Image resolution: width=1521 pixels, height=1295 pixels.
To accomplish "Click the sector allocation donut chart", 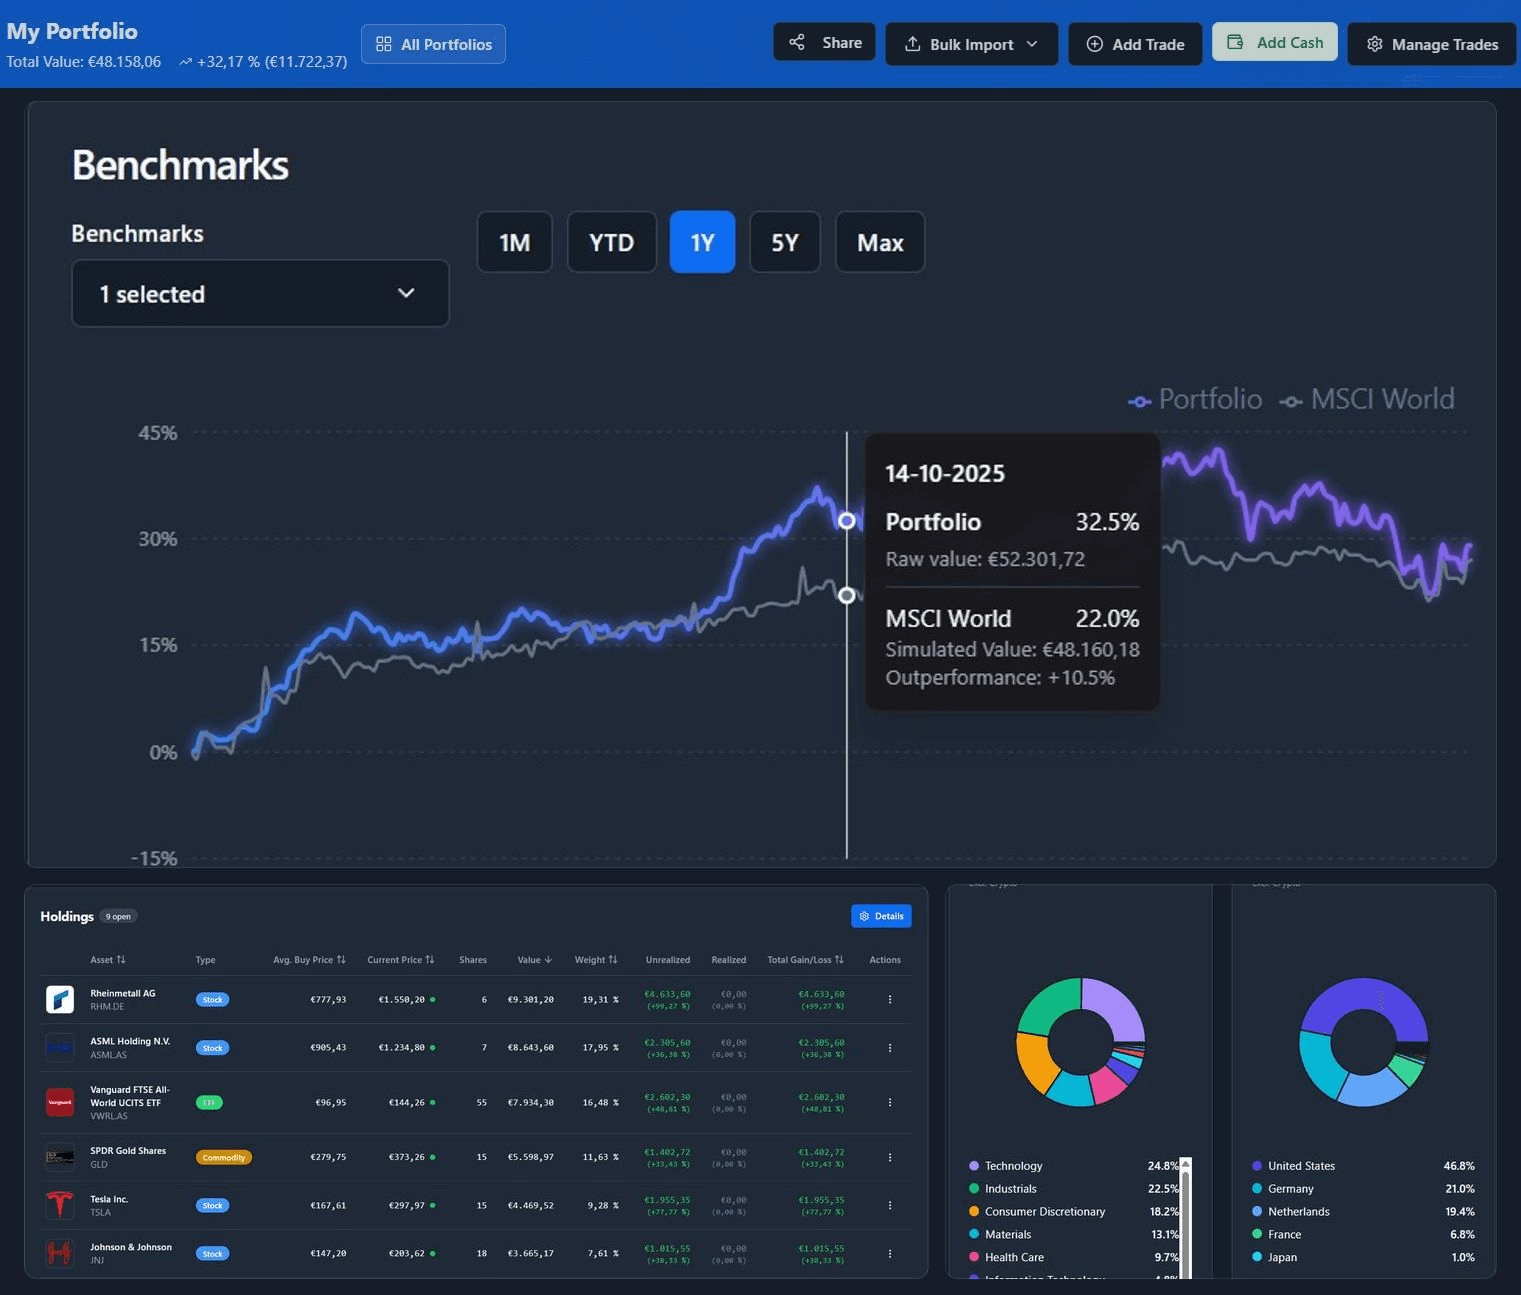I will (1080, 1041).
